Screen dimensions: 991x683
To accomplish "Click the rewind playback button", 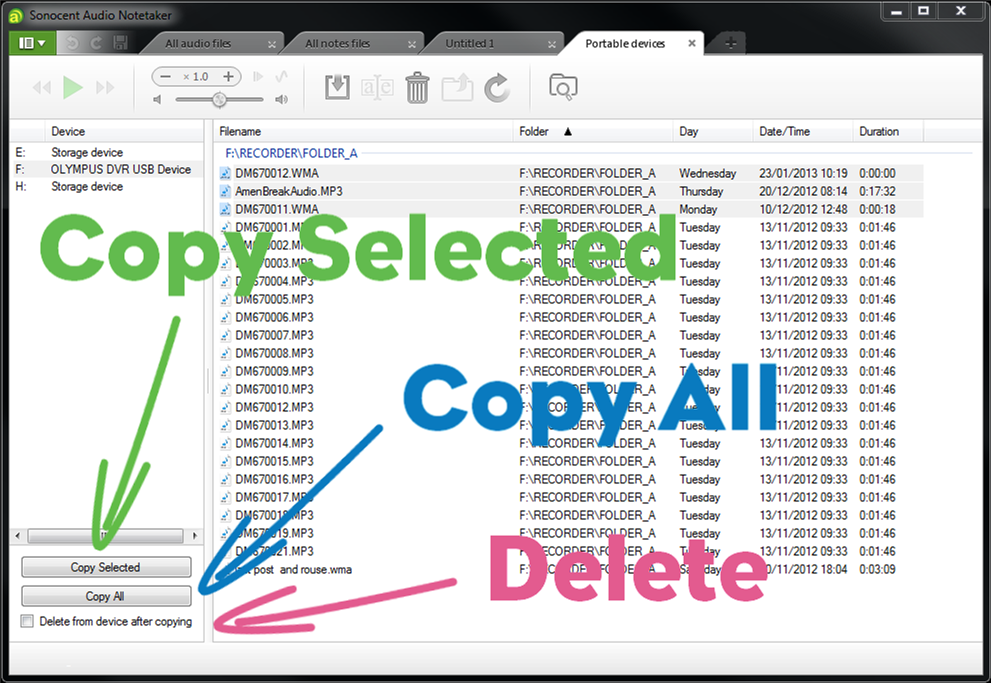I will pos(42,87).
